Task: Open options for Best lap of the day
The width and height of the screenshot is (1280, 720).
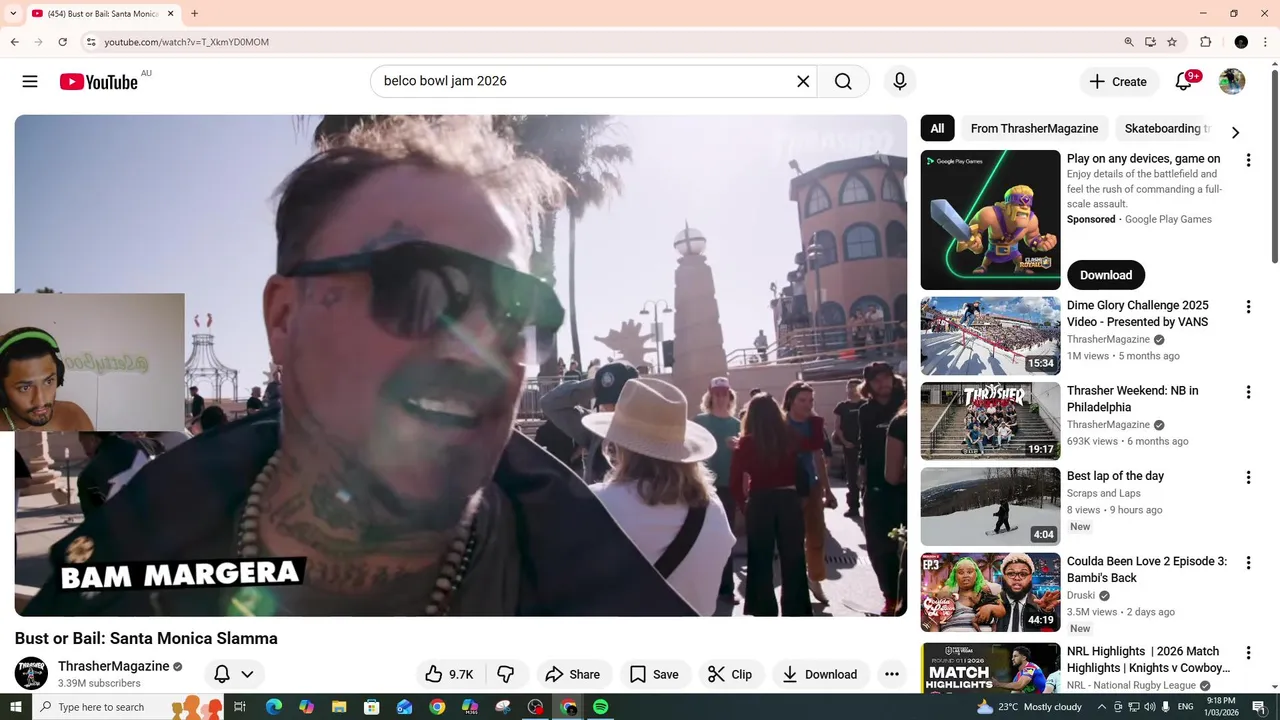Action: [x=1248, y=478]
